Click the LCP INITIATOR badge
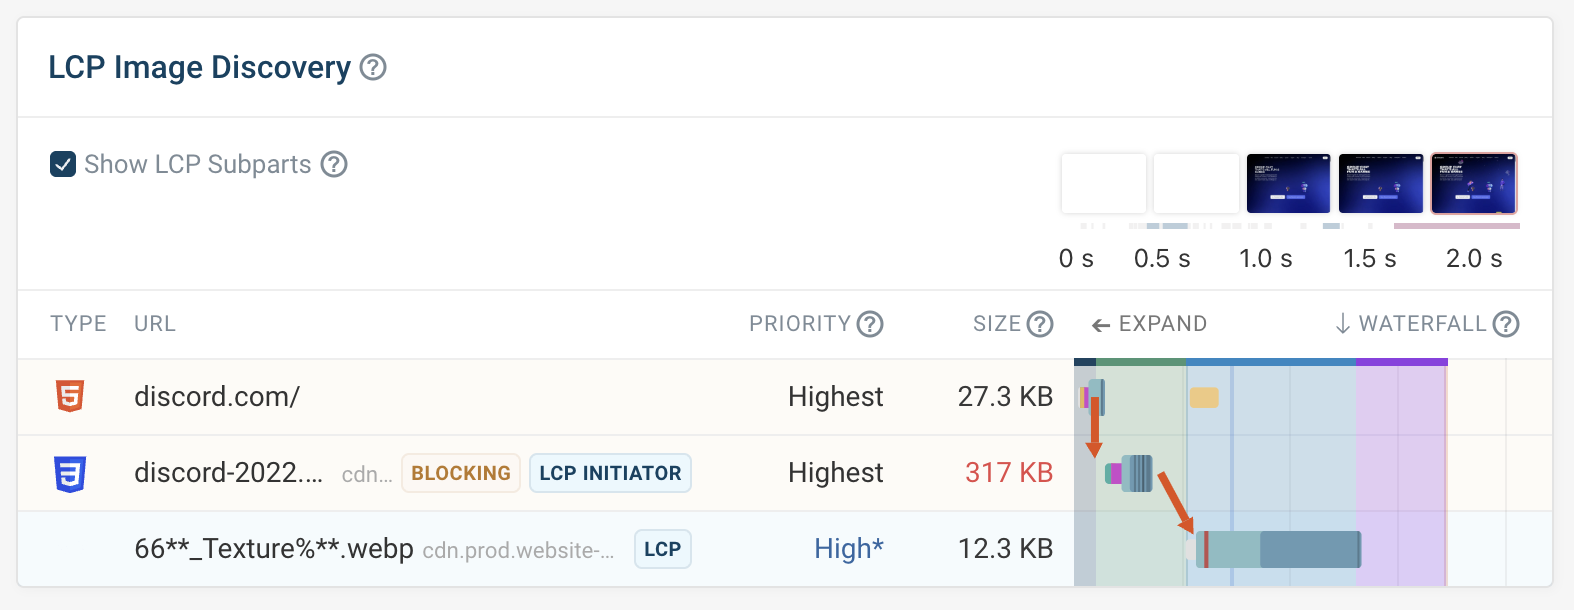1574x610 pixels. click(x=610, y=473)
